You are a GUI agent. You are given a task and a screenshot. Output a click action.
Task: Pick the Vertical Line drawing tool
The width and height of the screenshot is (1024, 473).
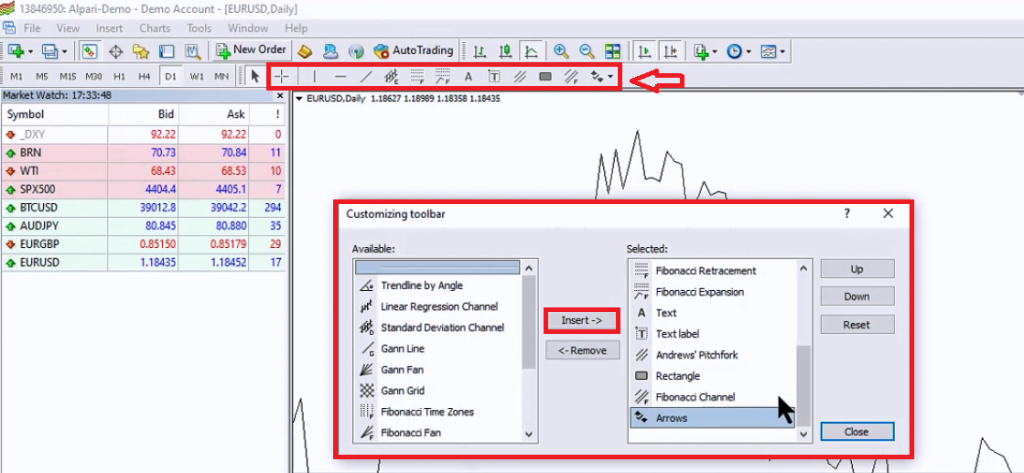coord(315,76)
